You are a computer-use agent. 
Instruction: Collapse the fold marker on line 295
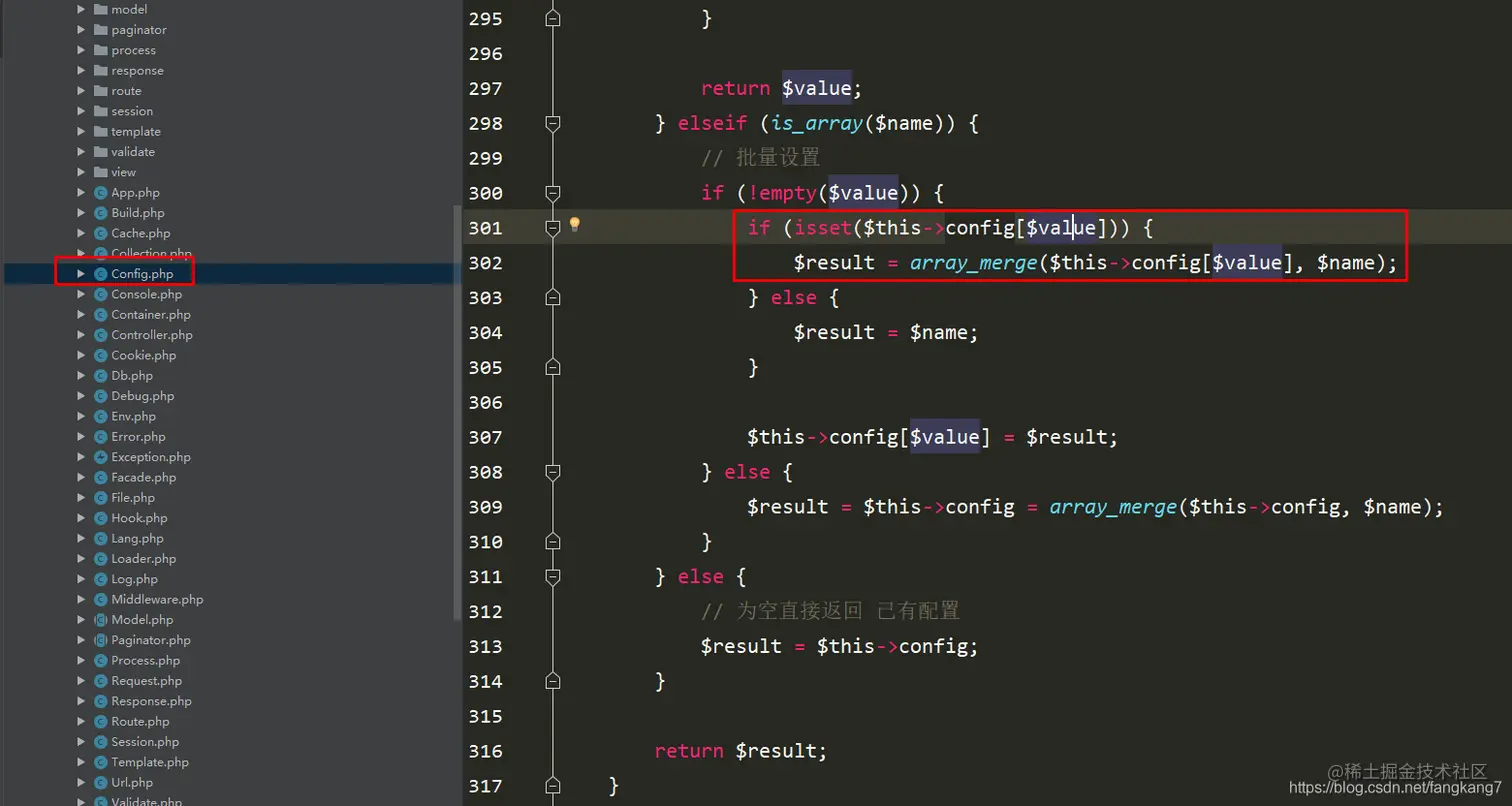tap(553, 18)
